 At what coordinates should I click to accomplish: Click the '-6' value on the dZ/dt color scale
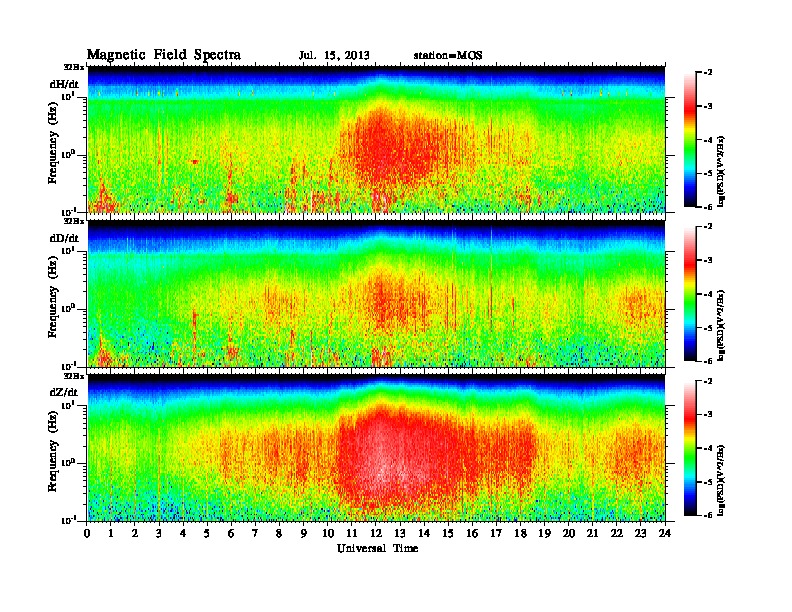coord(708,515)
